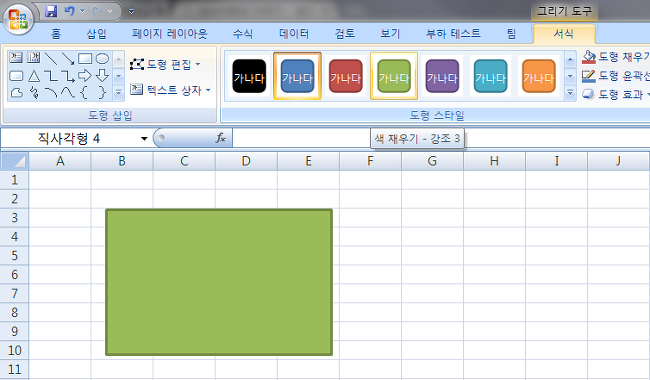Apply the red shape style
The image size is (650, 380).
click(x=346, y=76)
